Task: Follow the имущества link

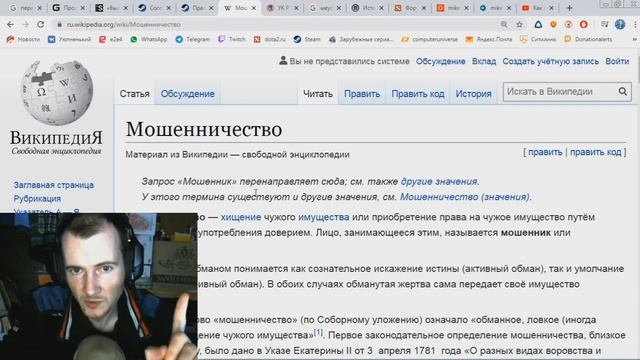Action: coord(323,217)
